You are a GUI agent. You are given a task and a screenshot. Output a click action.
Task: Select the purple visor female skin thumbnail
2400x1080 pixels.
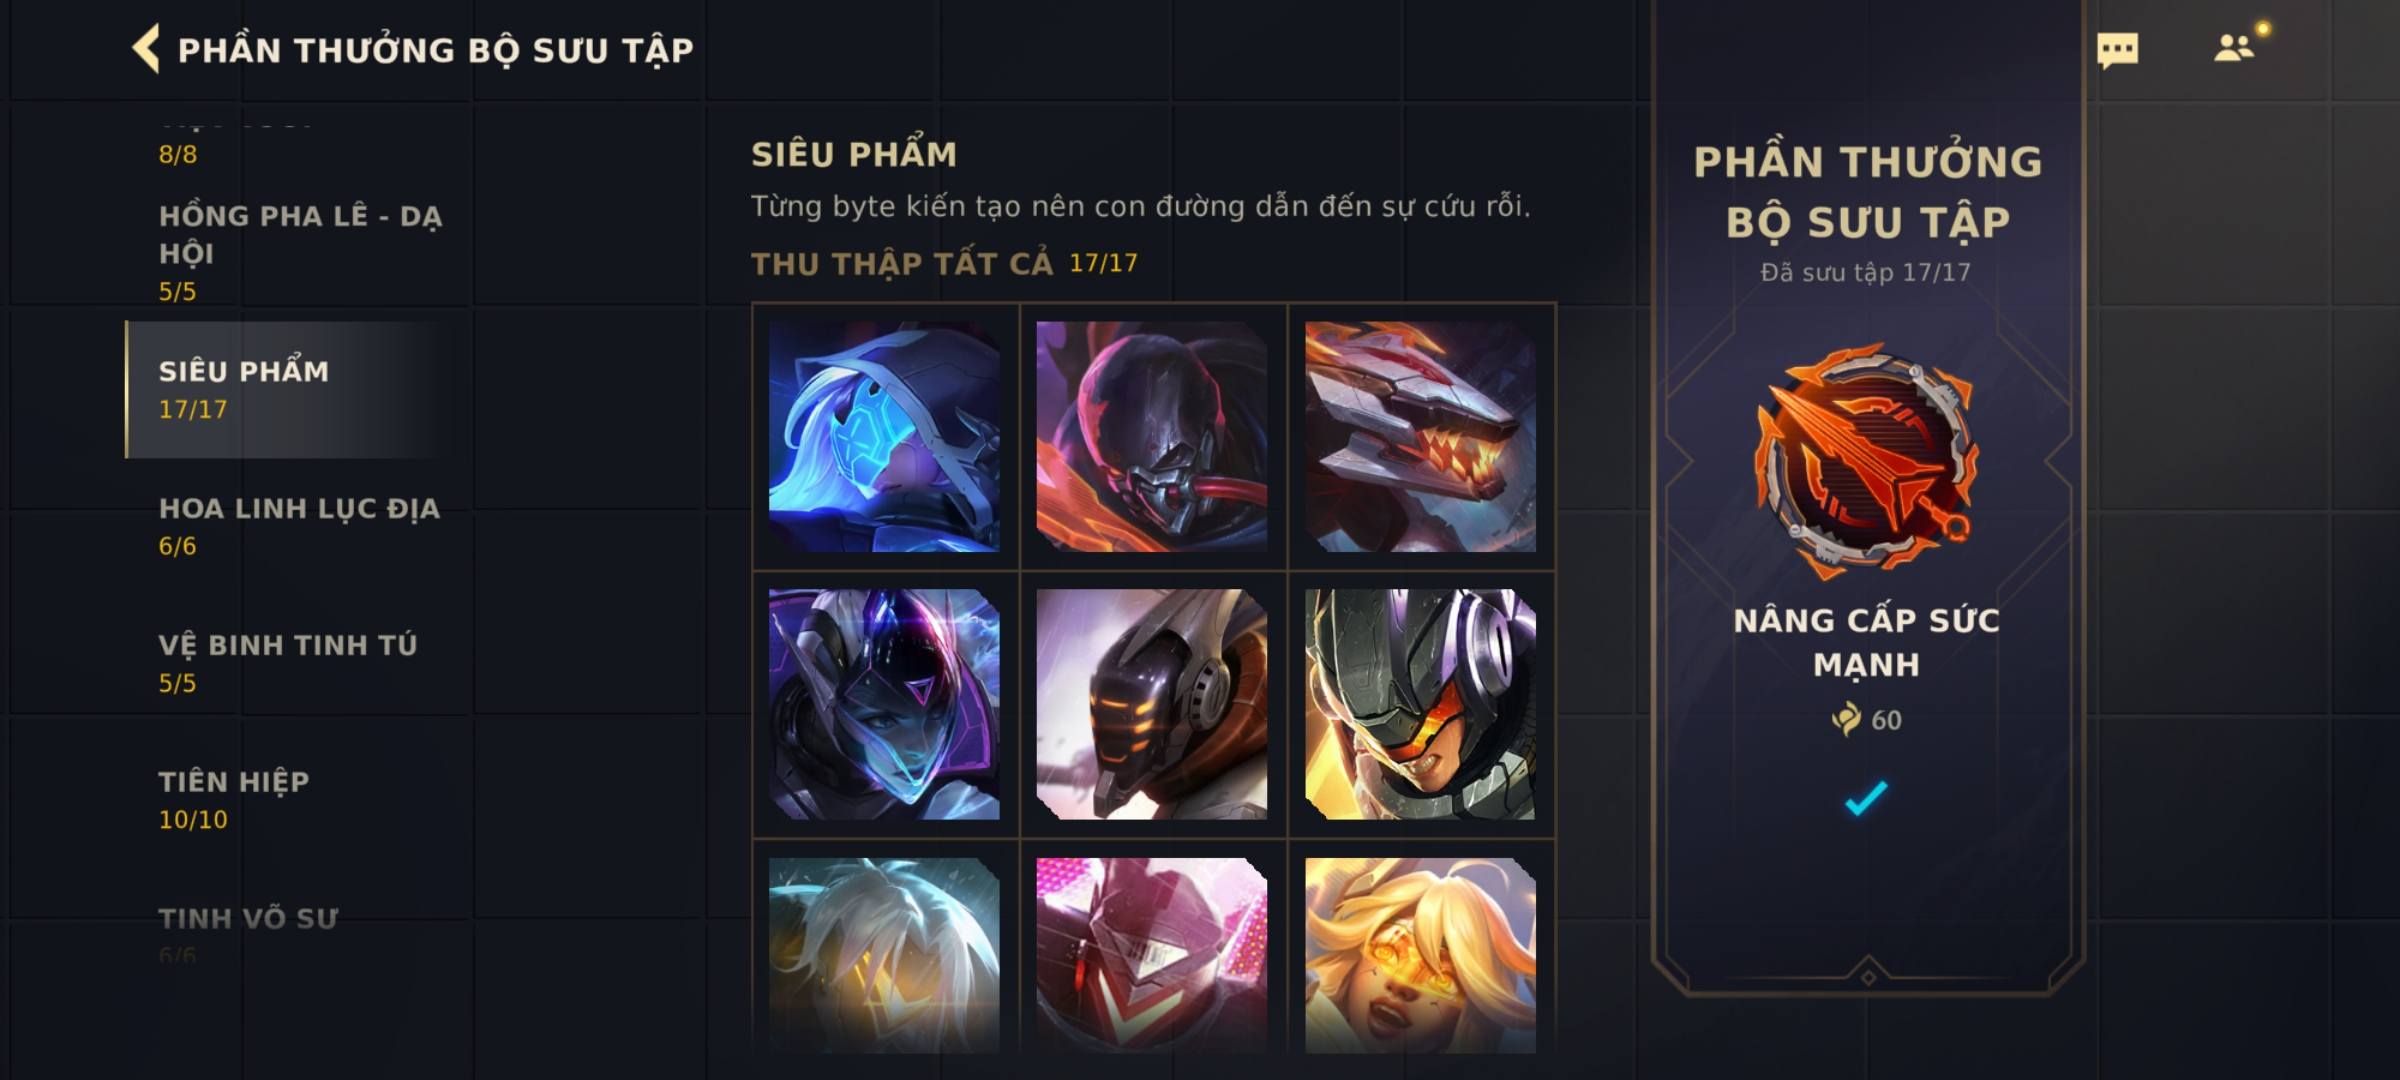[884, 705]
